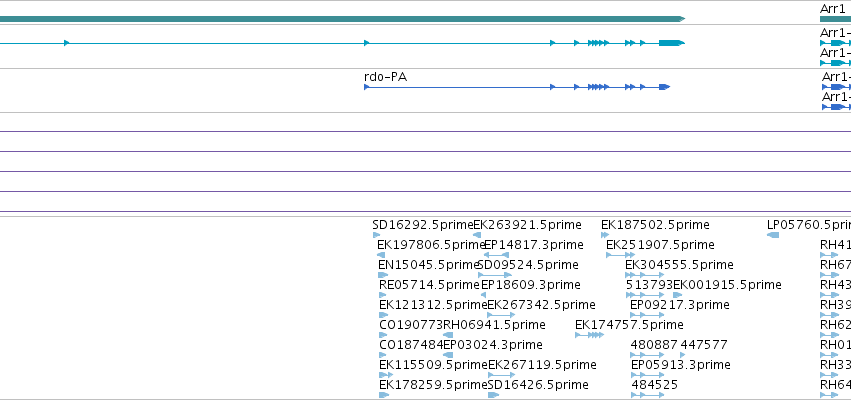The width and height of the screenshot is (851, 400).
Task: Open the SD09524.5prime EST entry
Action: [x=528, y=265]
